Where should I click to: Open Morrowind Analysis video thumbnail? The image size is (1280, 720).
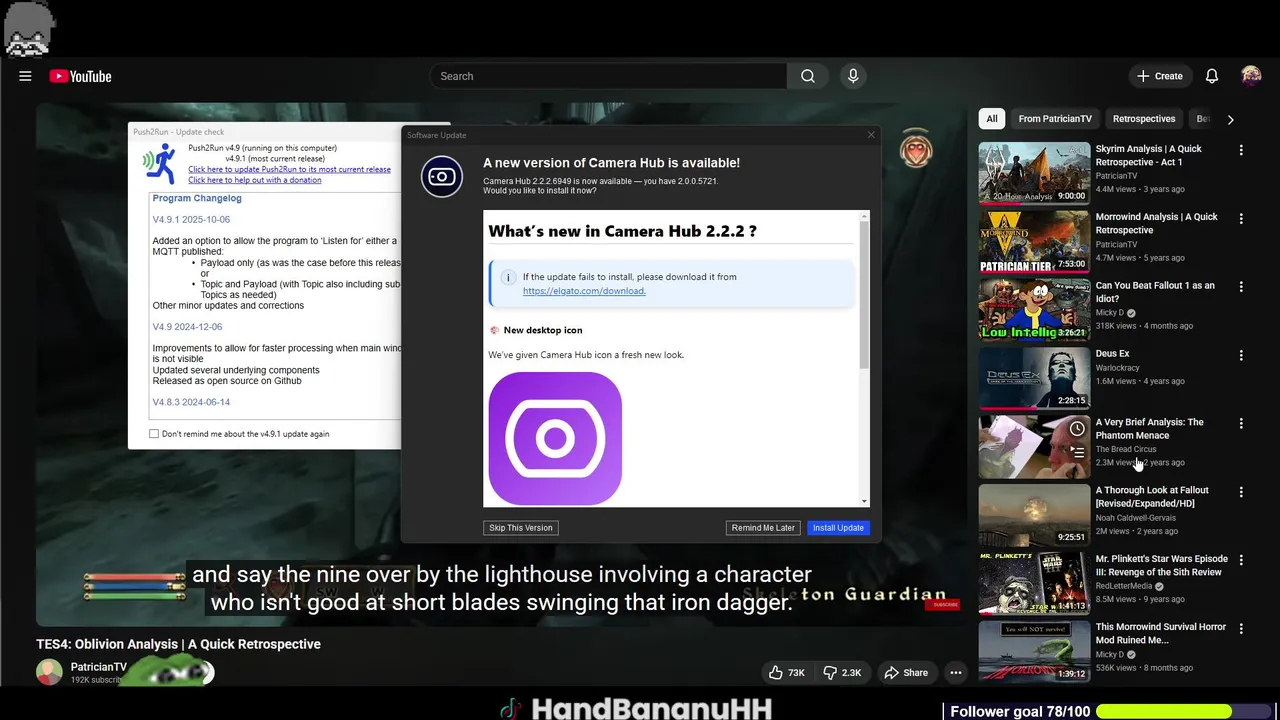click(x=1034, y=241)
